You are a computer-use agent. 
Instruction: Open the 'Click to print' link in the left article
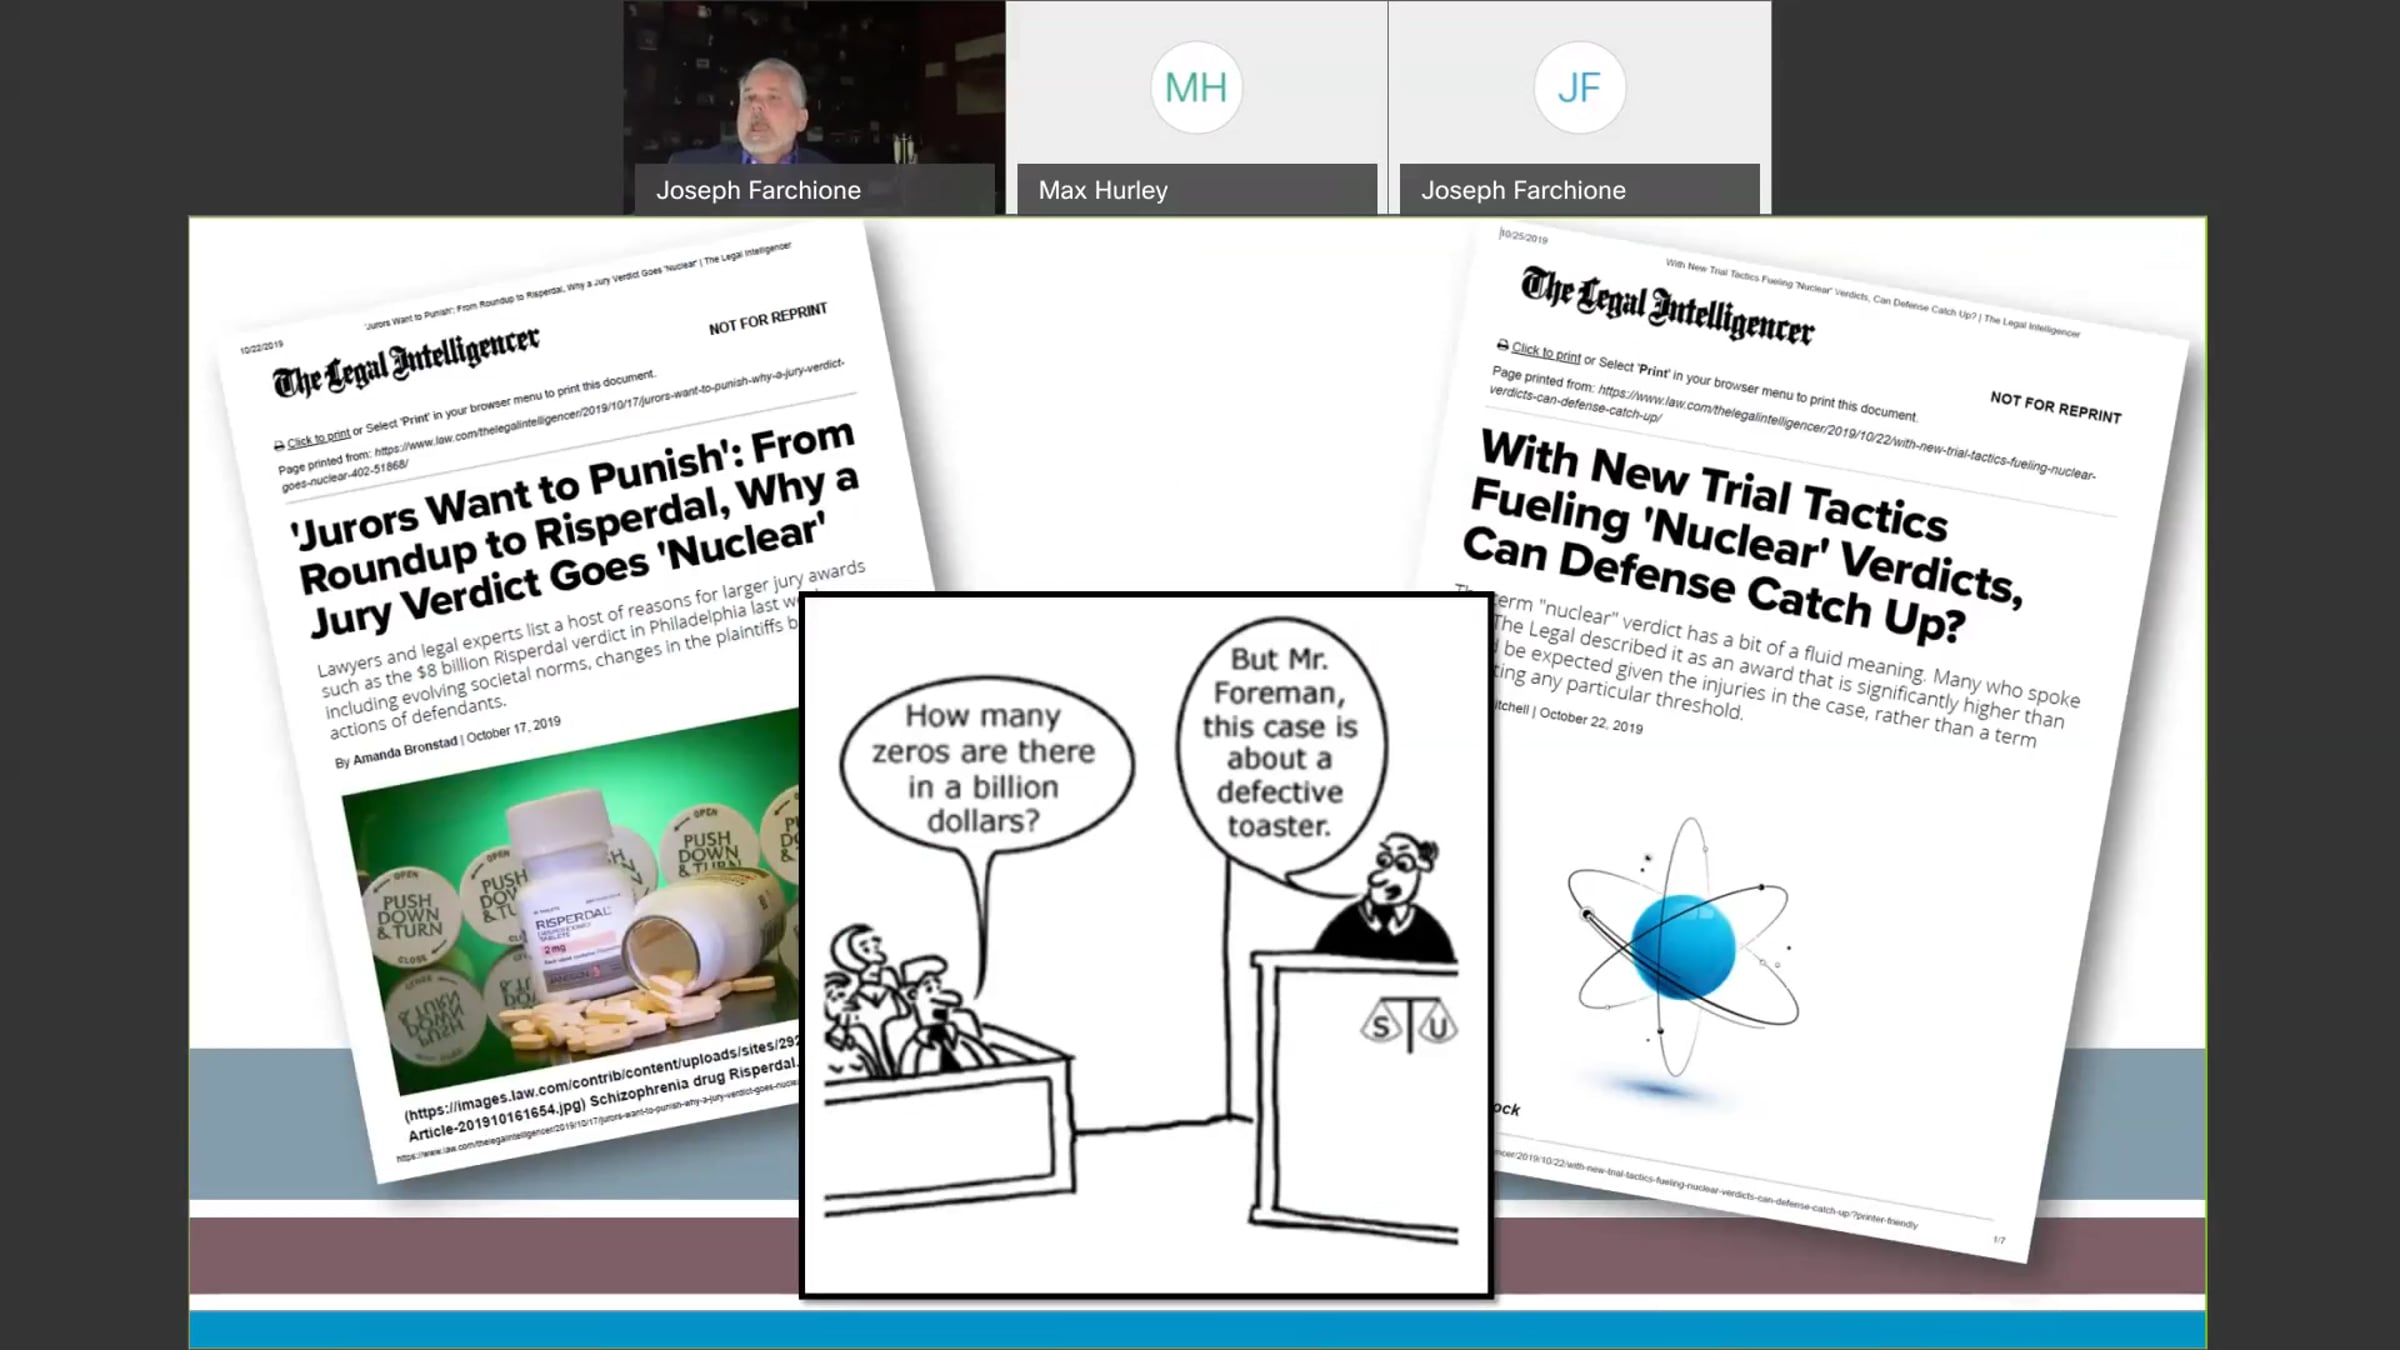coord(318,438)
